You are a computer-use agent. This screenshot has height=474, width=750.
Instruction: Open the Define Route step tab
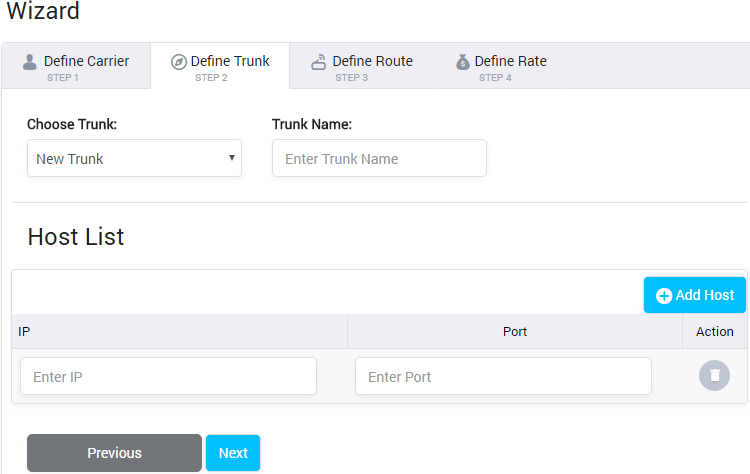pyautogui.click(x=361, y=66)
